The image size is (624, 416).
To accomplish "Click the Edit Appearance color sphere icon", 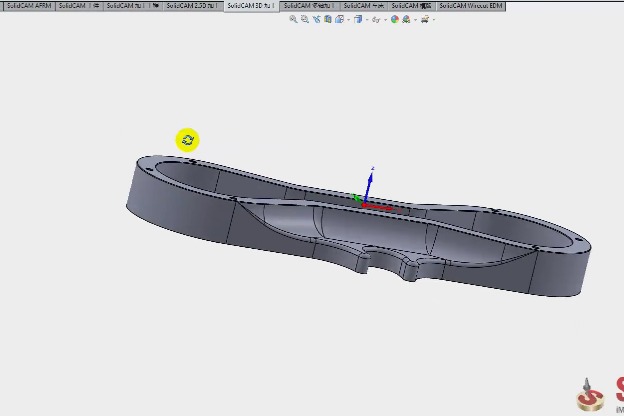I will (395, 19).
